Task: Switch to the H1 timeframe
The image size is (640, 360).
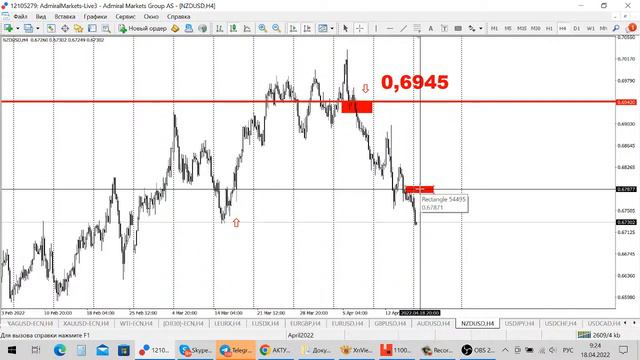Action: tap(549, 28)
